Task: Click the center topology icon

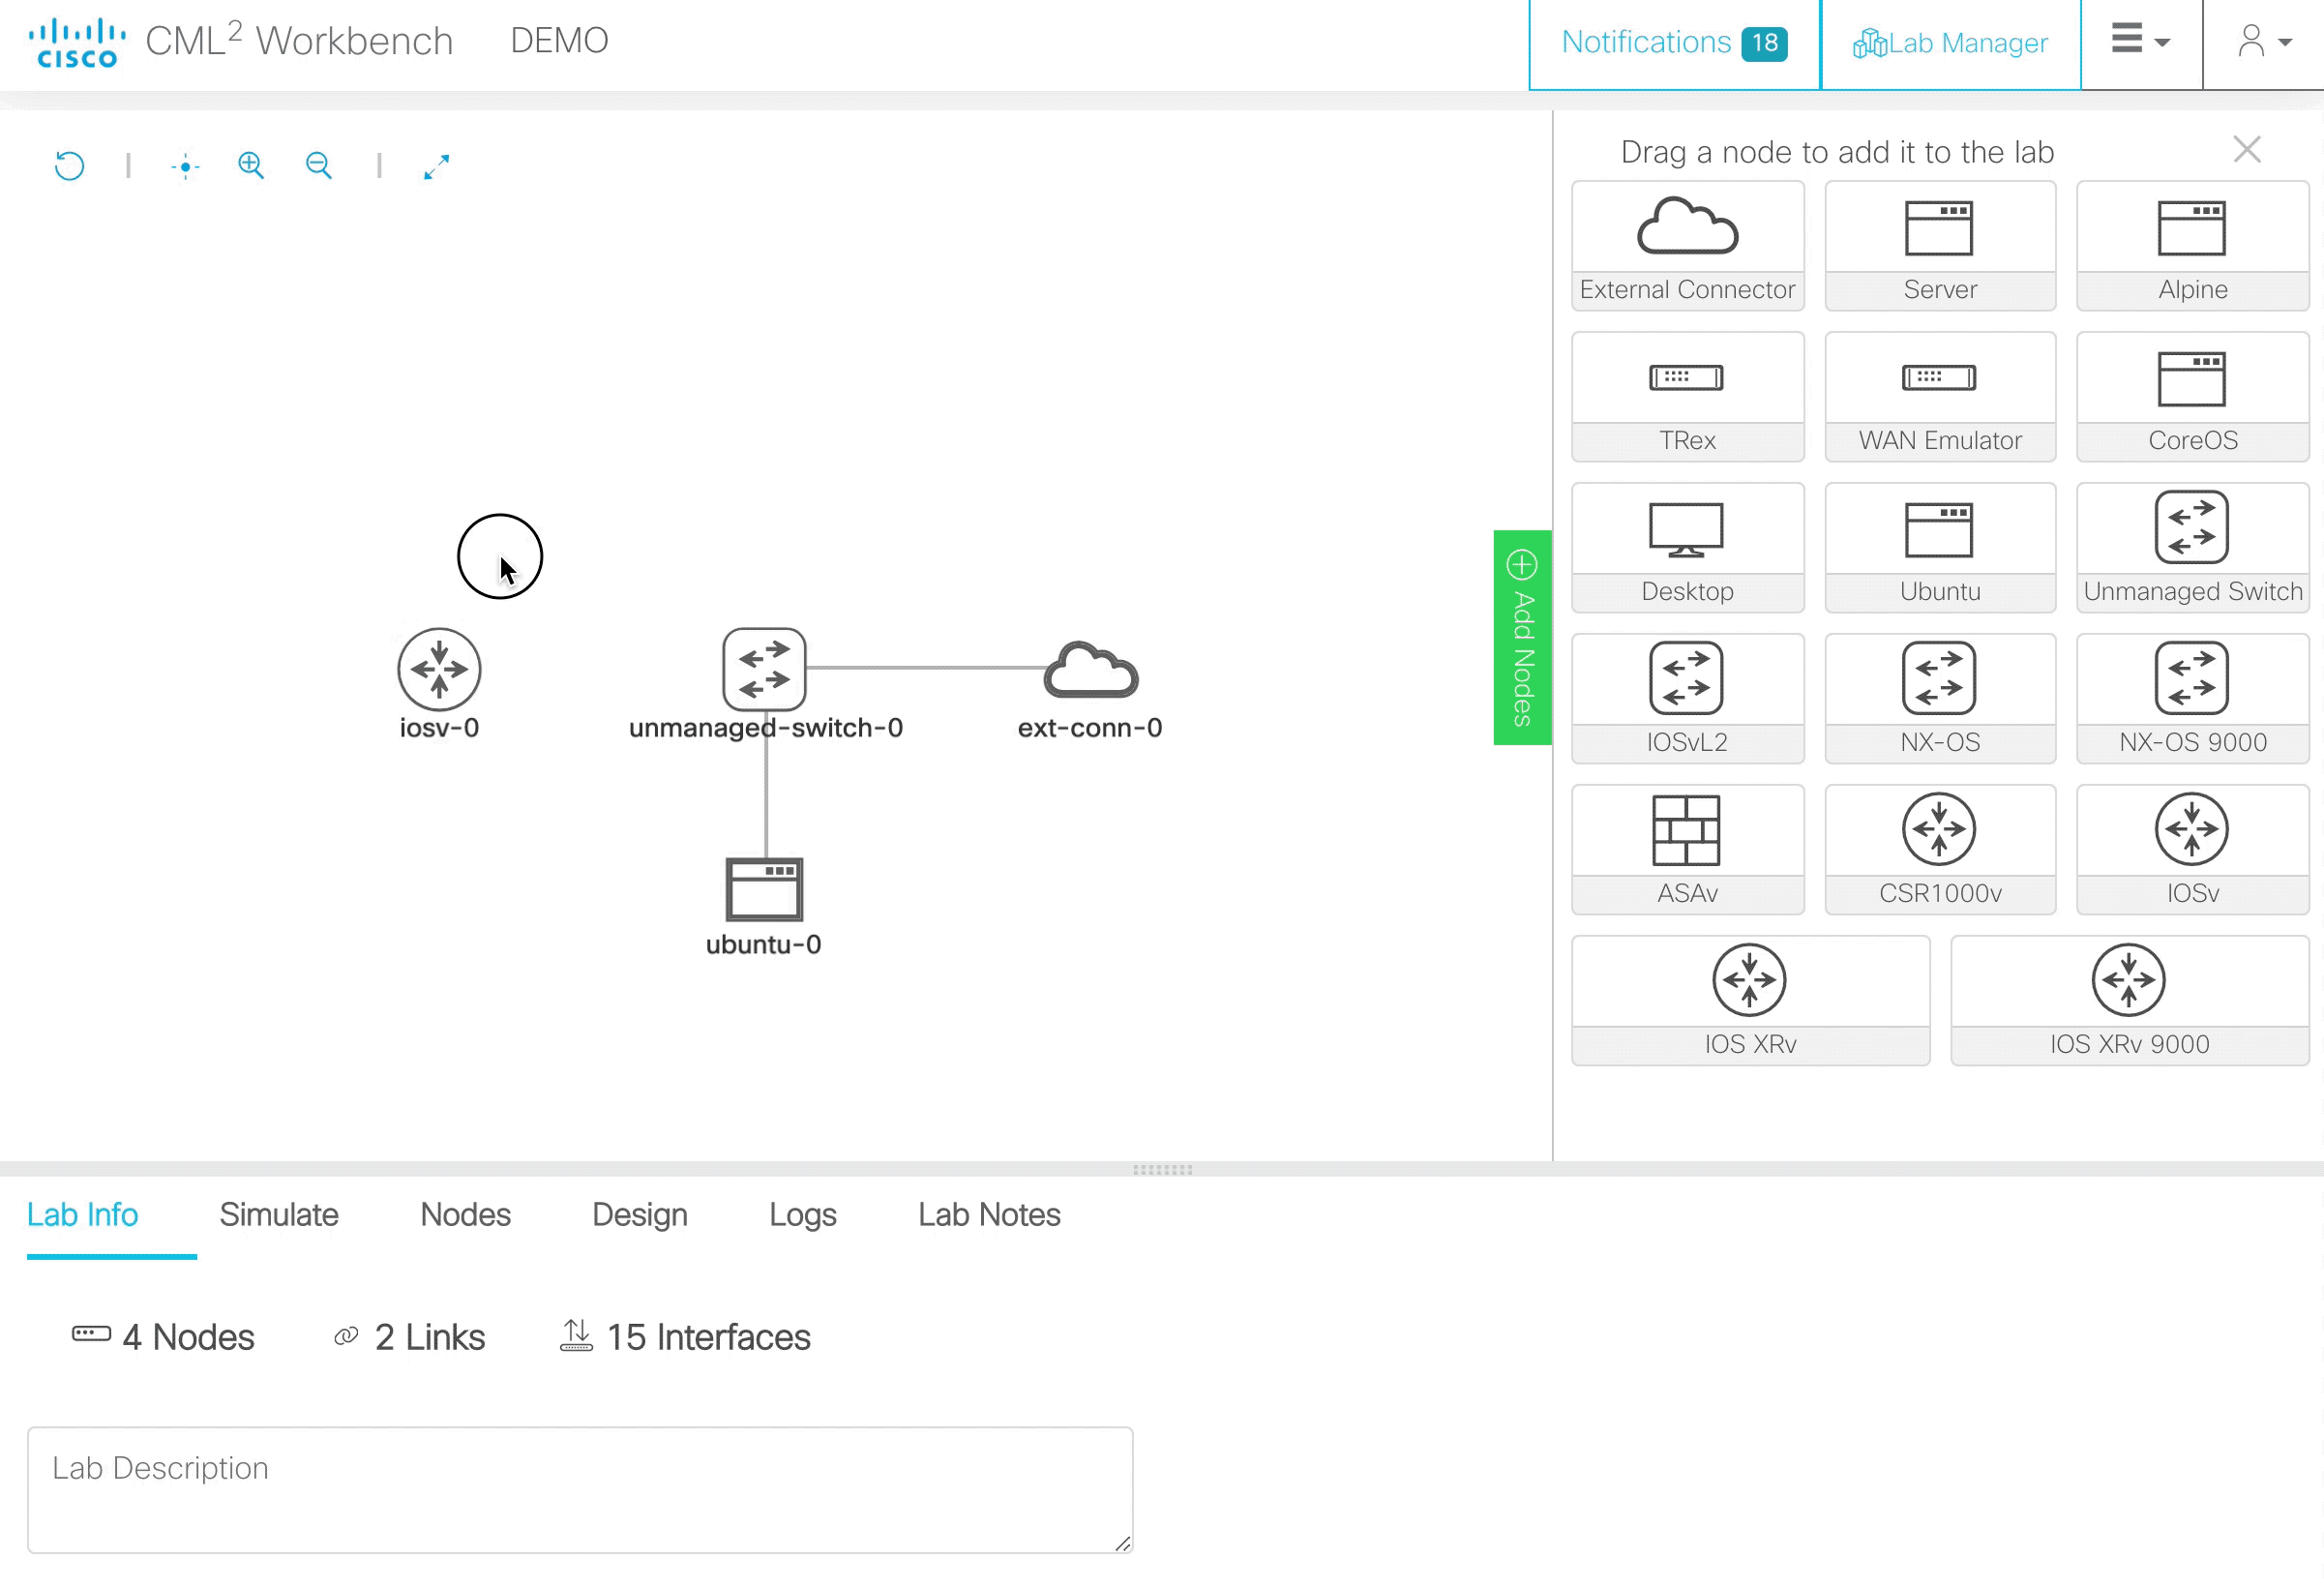Action: click(185, 166)
